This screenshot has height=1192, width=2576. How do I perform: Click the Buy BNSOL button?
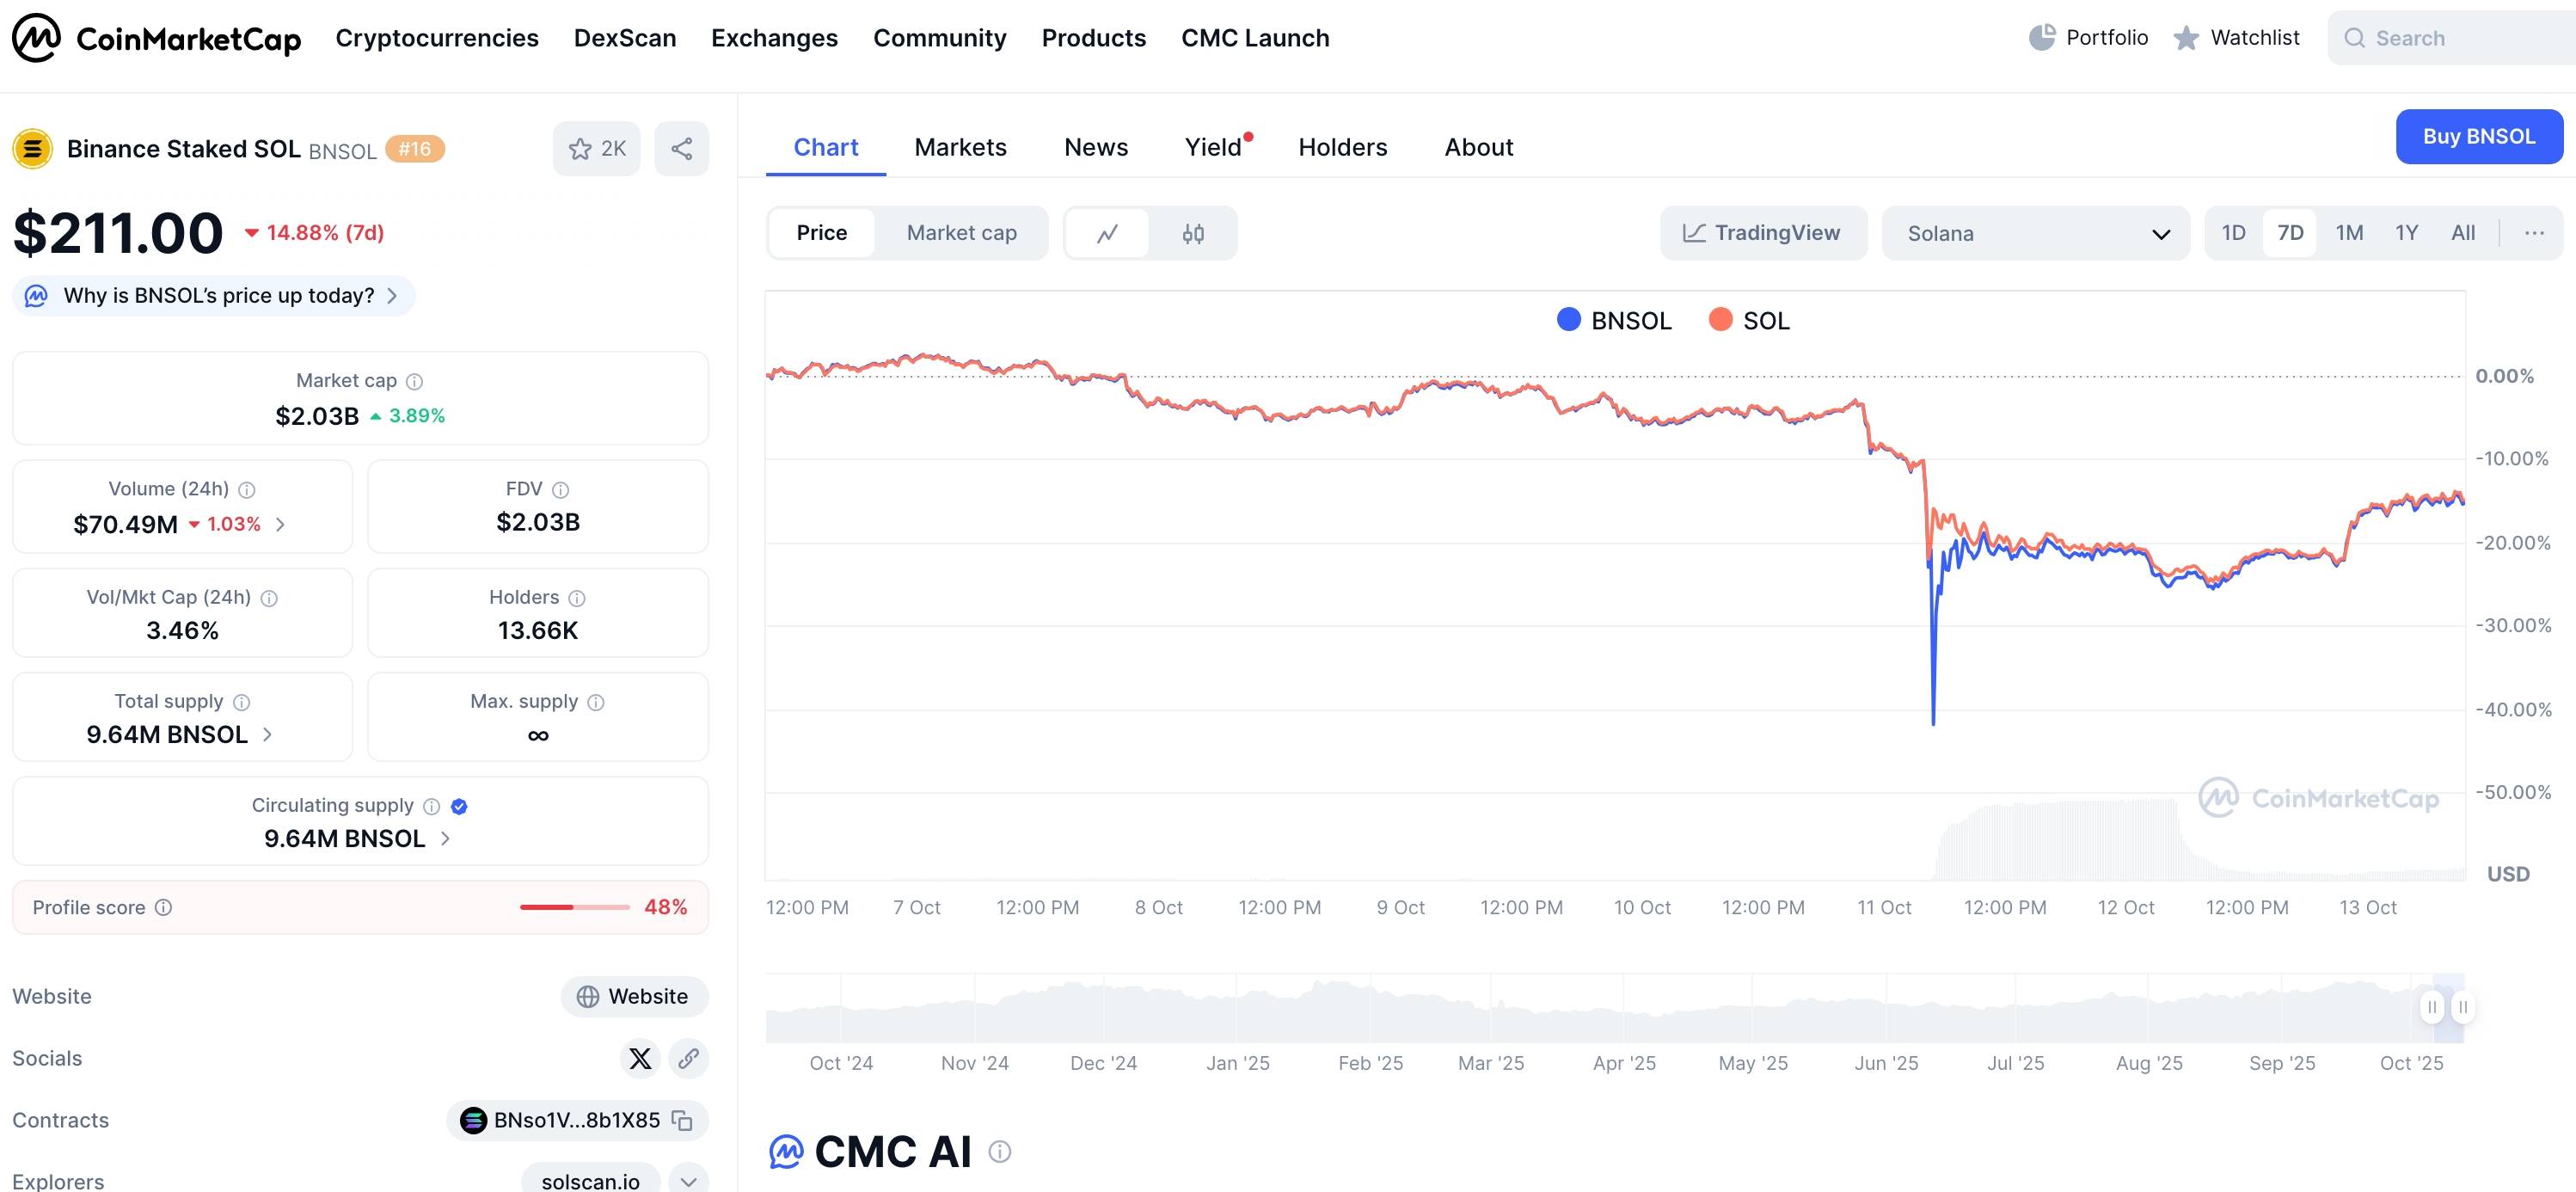pyautogui.click(x=2477, y=136)
